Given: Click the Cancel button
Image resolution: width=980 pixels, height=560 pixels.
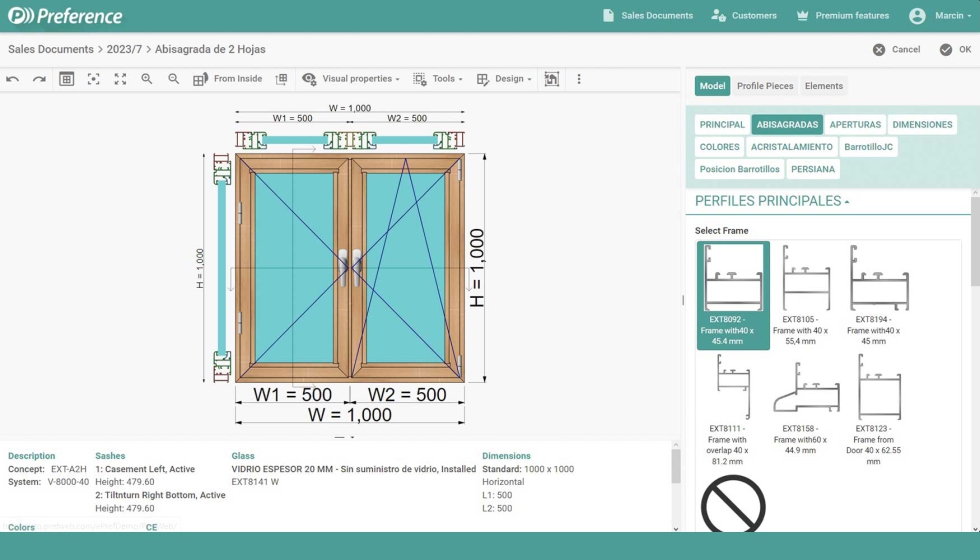Looking at the screenshot, I should (896, 49).
